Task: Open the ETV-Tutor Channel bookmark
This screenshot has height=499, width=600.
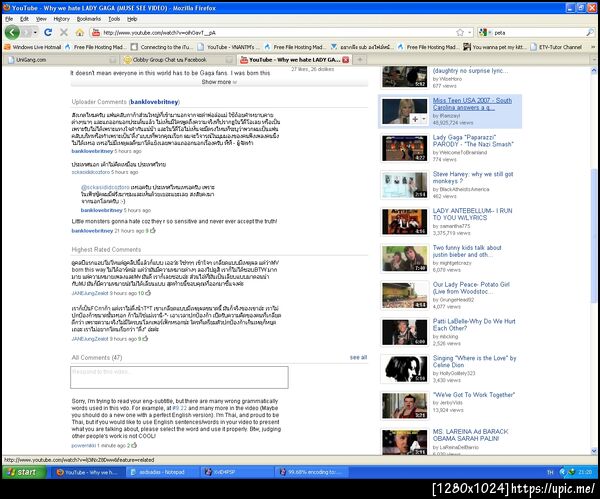Action: click(x=556, y=47)
